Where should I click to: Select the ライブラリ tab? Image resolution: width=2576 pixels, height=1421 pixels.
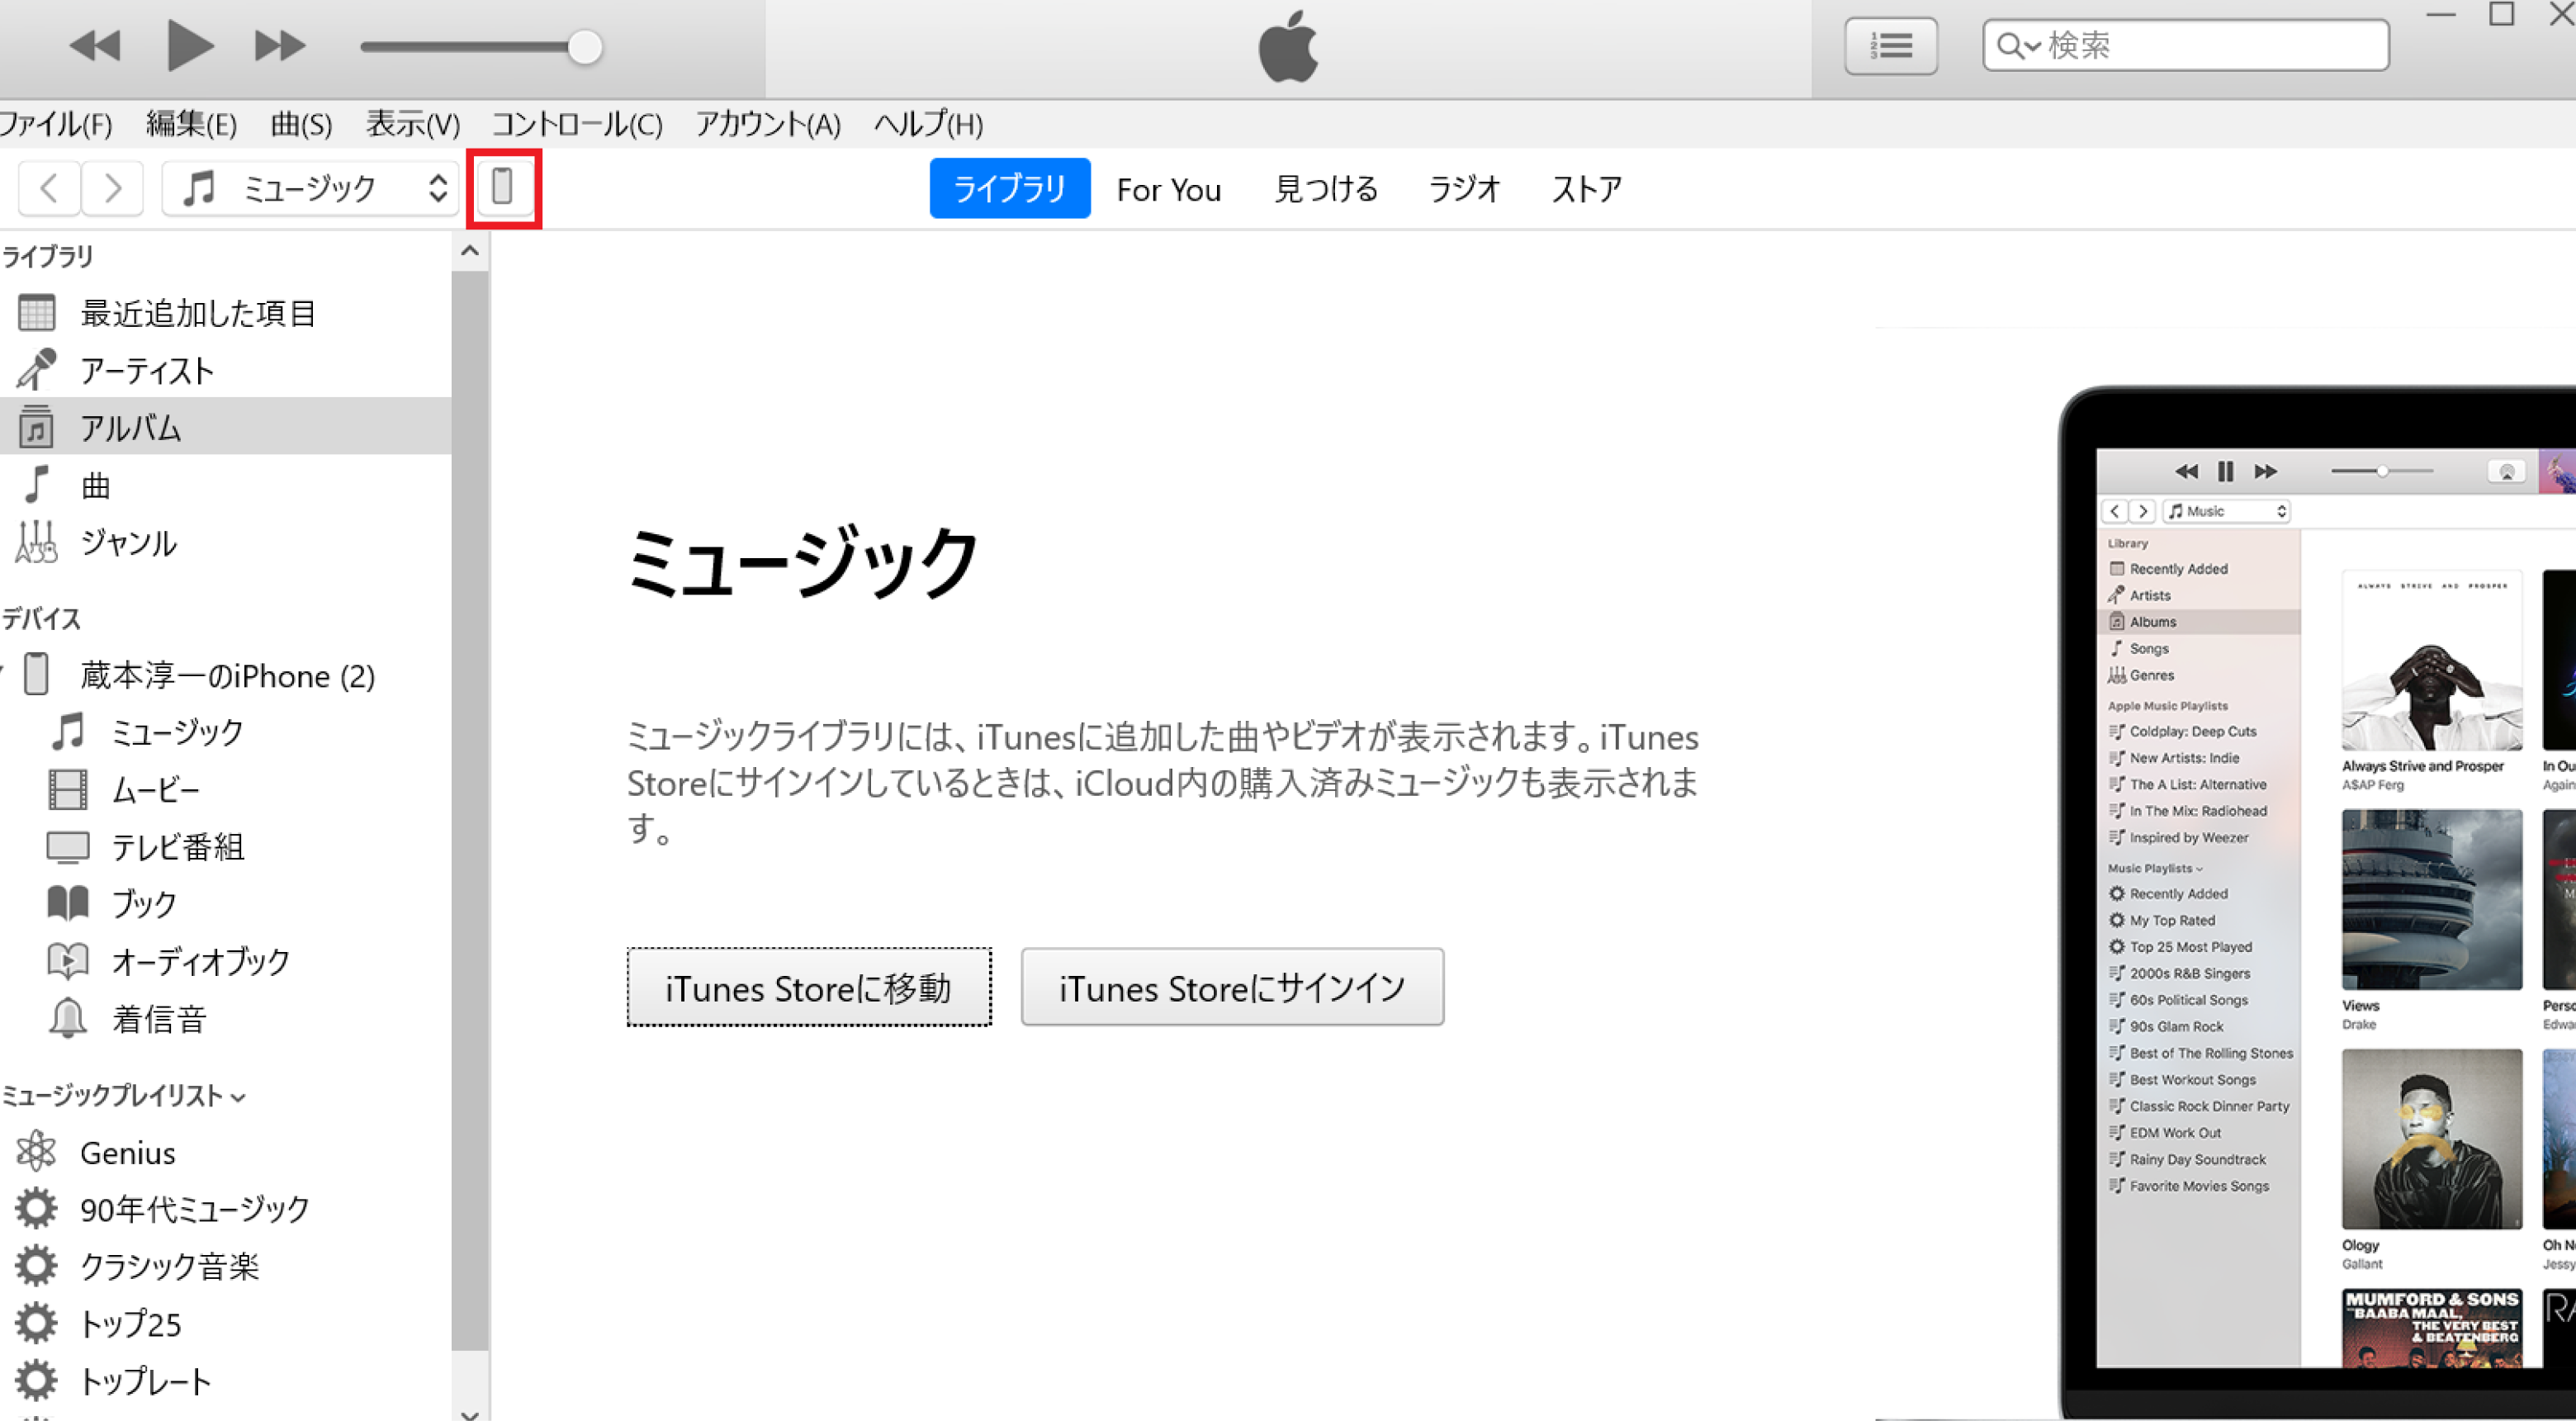[1009, 188]
